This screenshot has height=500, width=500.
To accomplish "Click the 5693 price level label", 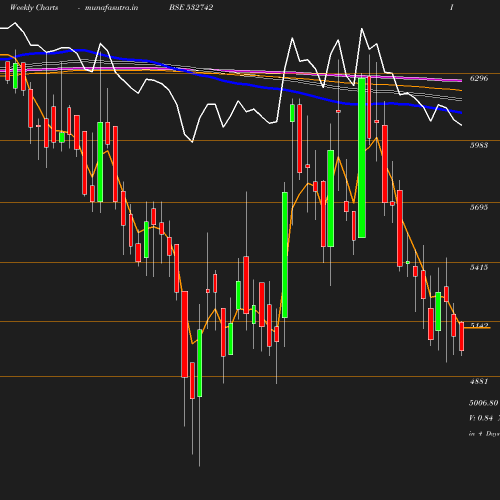I will click(479, 207).
